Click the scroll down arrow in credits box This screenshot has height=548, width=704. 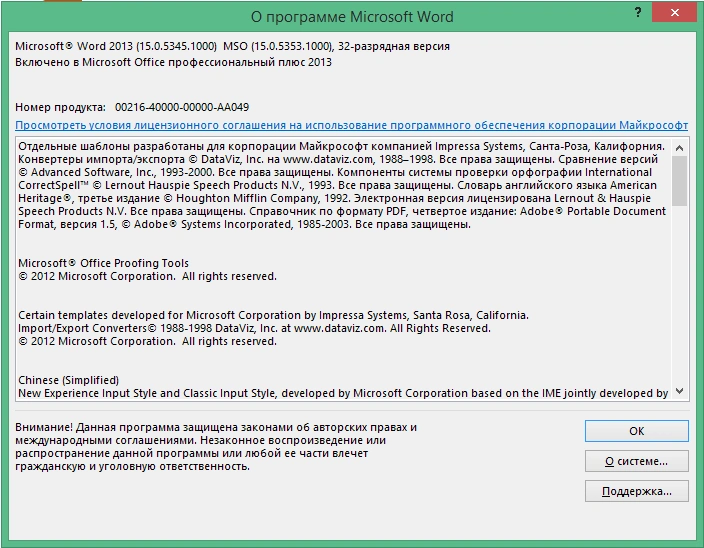(x=680, y=391)
